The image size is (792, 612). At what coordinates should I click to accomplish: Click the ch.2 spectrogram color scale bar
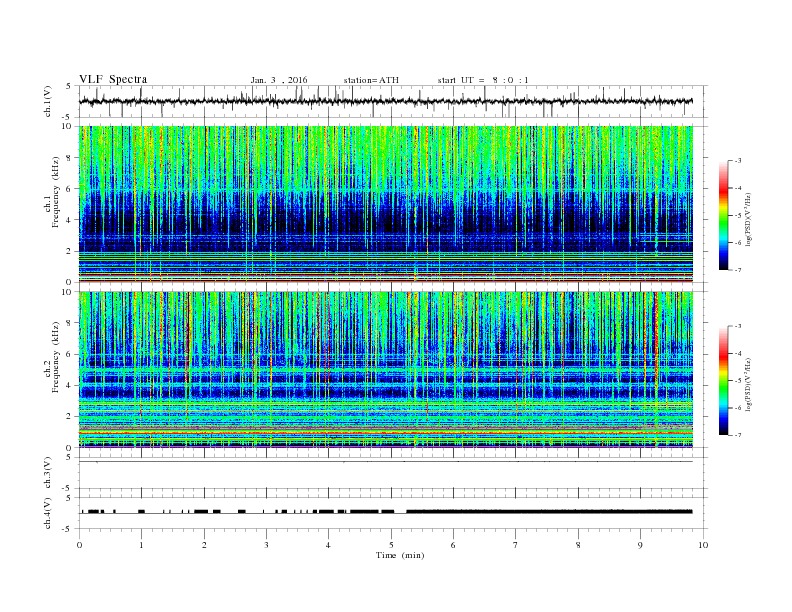coord(724,380)
